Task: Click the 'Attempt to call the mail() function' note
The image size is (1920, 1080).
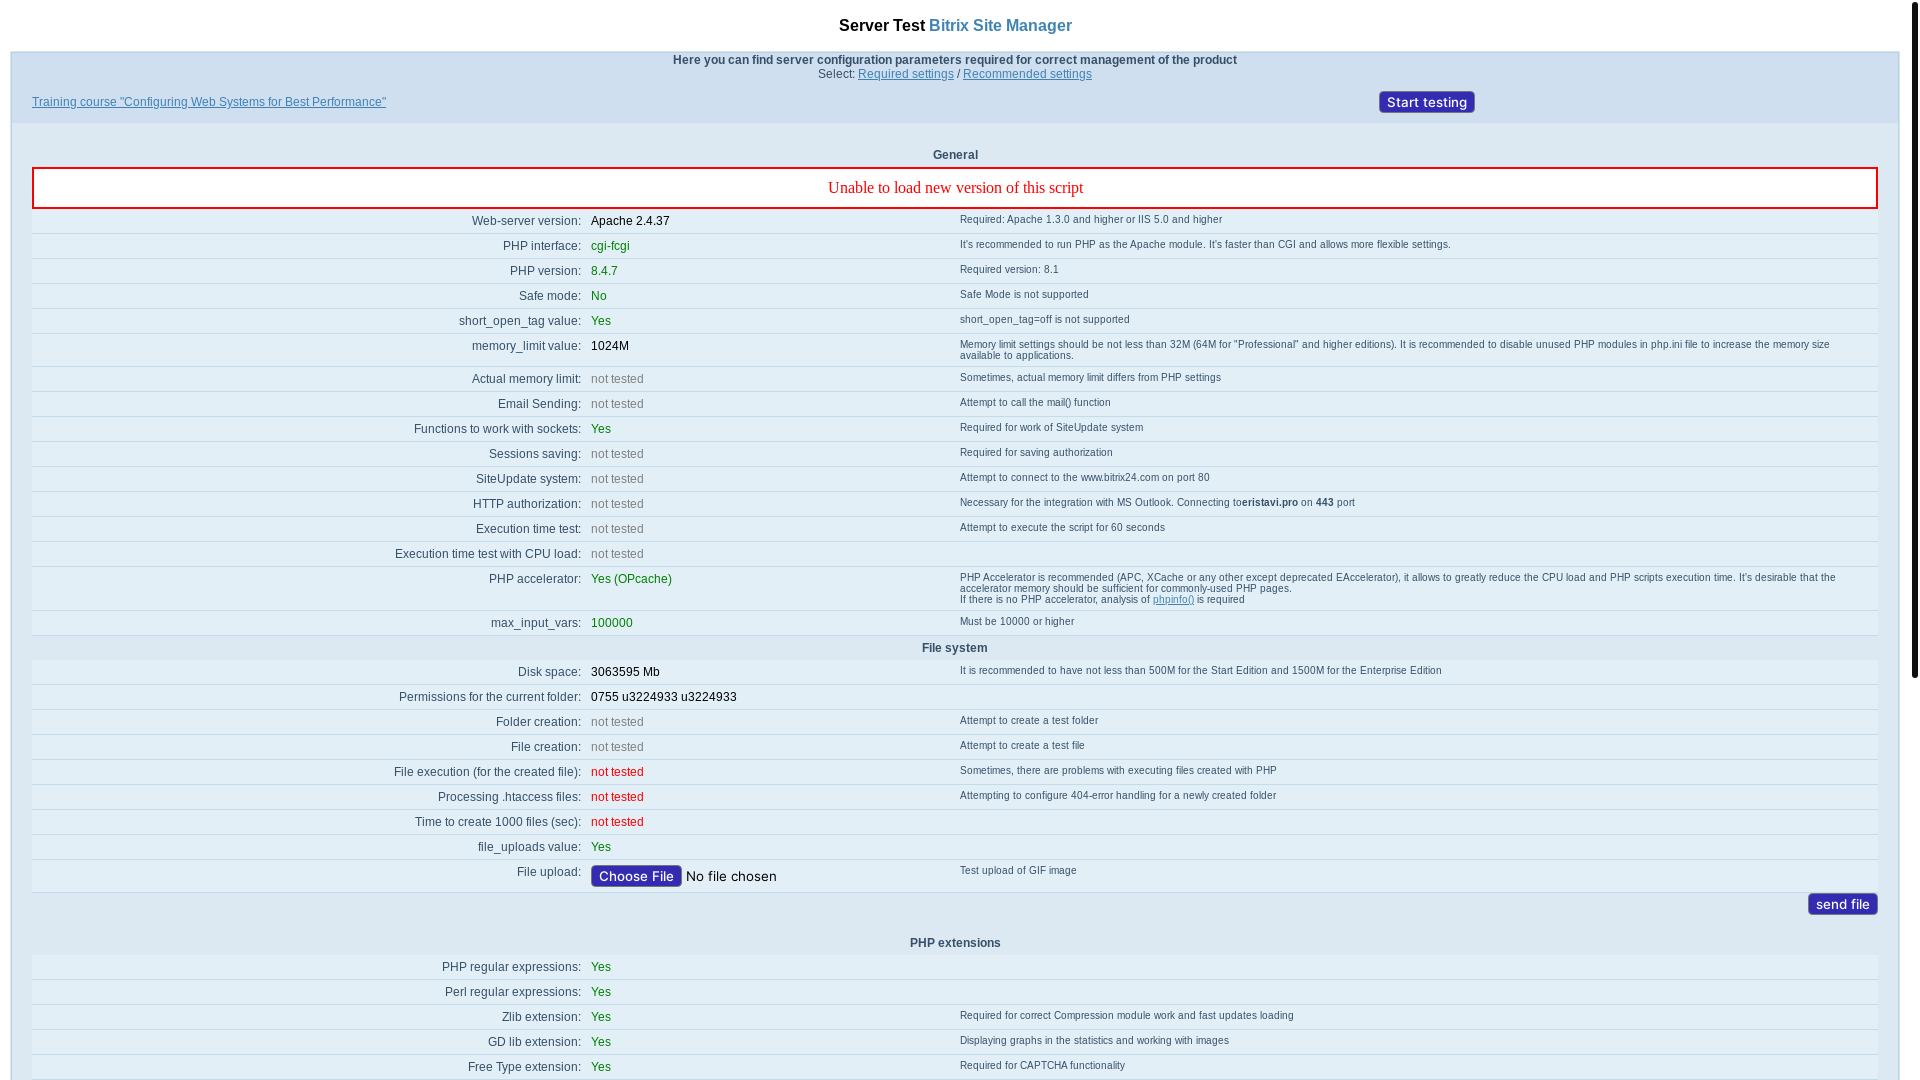Action: tap(1035, 403)
